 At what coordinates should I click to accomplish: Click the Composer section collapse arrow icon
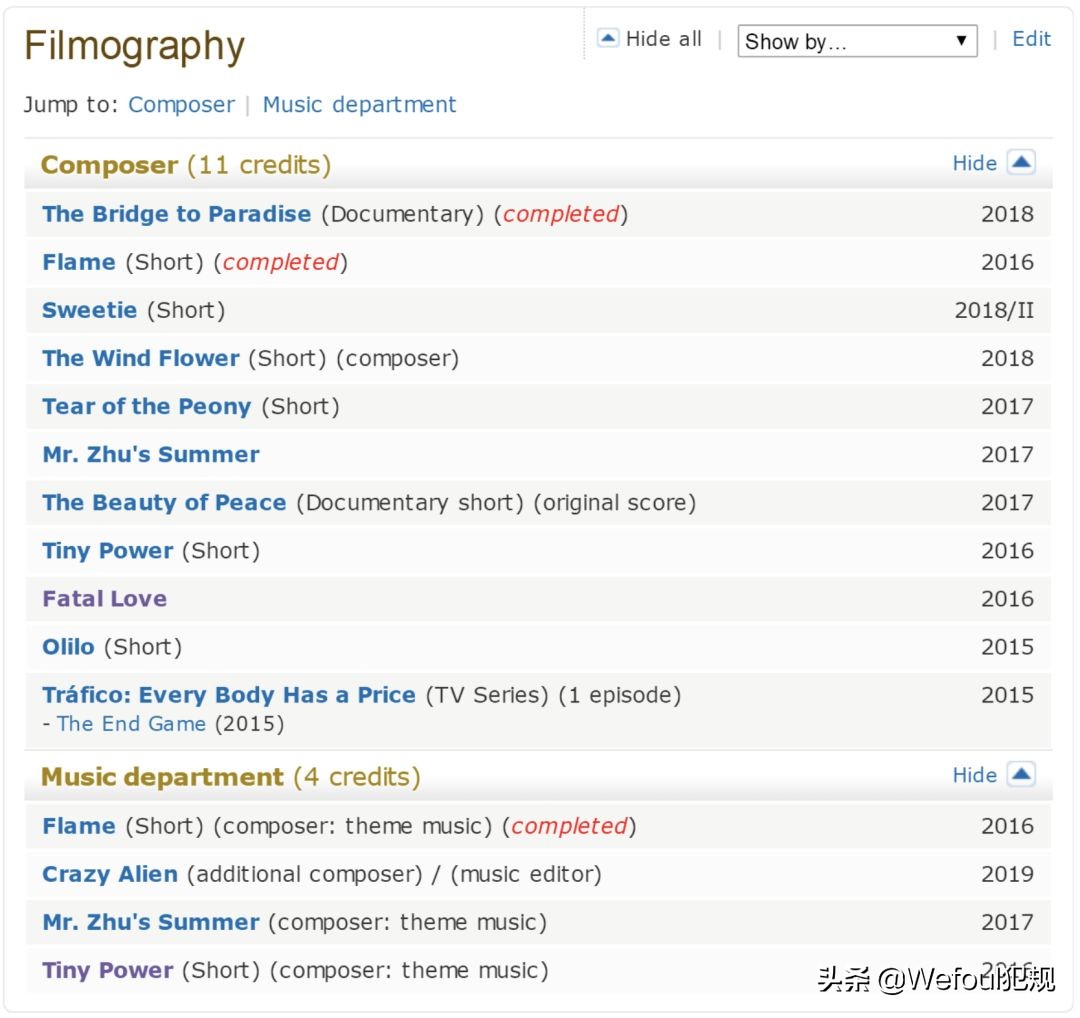1020,163
